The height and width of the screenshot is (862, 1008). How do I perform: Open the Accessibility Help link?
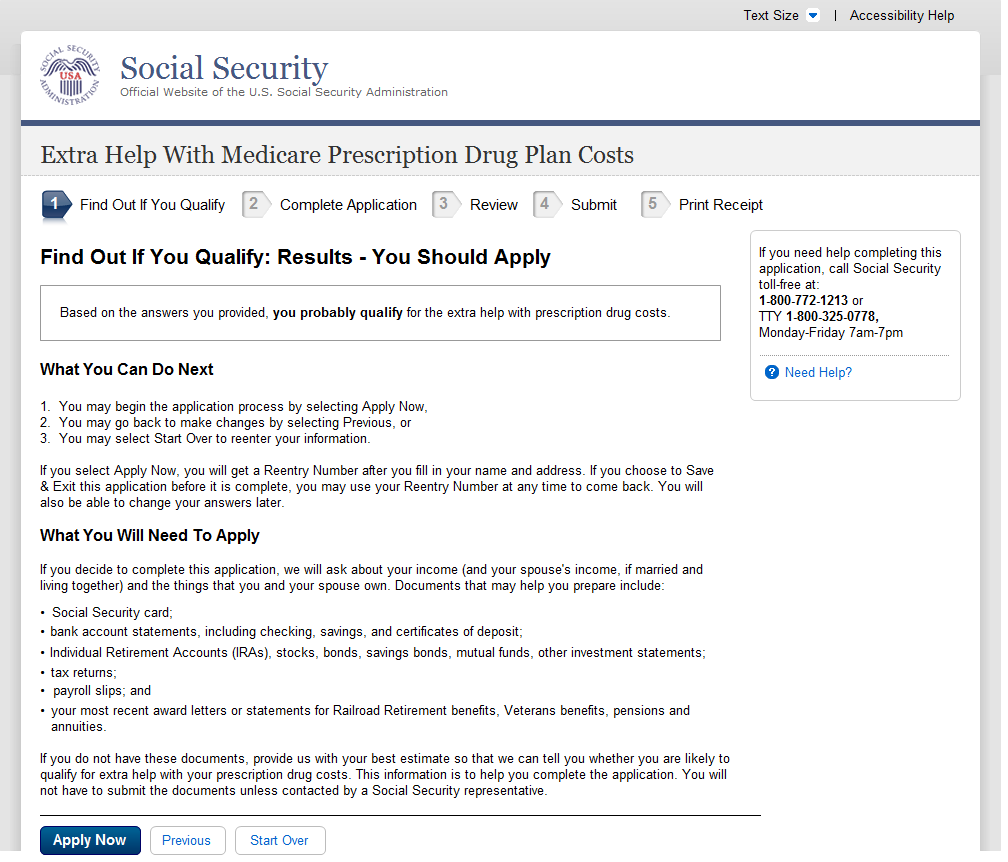coord(902,16)
